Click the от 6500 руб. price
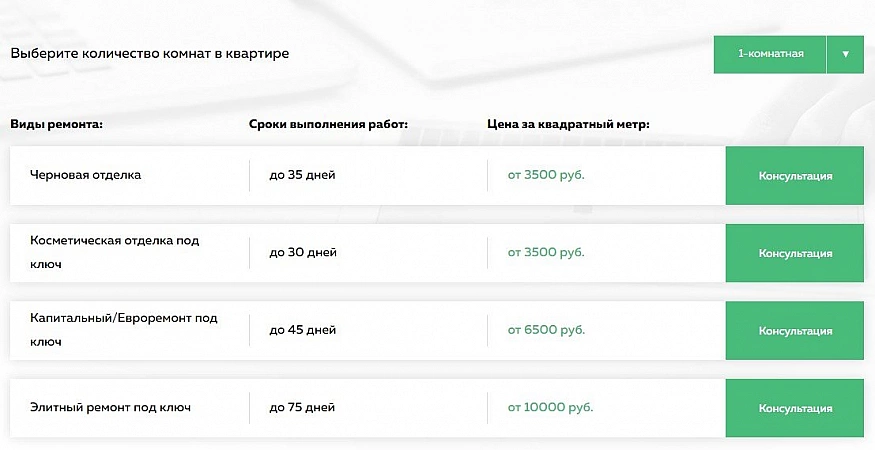The height and width of the screenshot is (450, 875). tap(546, 330)
